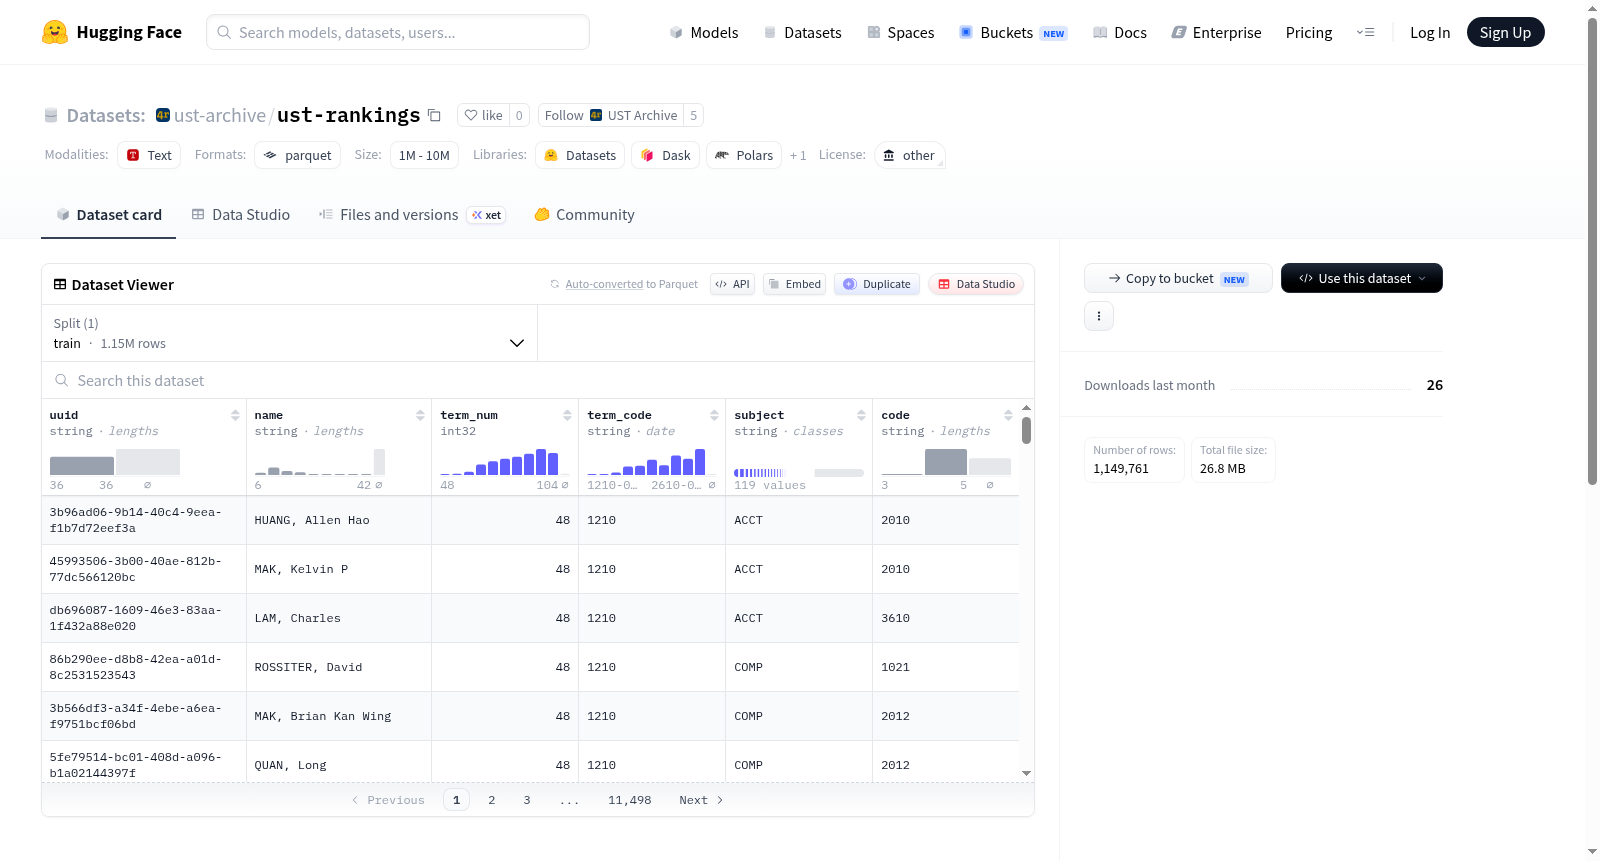Go to the Community tab
The width and height of the screenshot is (1600, 861).
point(585,214)
